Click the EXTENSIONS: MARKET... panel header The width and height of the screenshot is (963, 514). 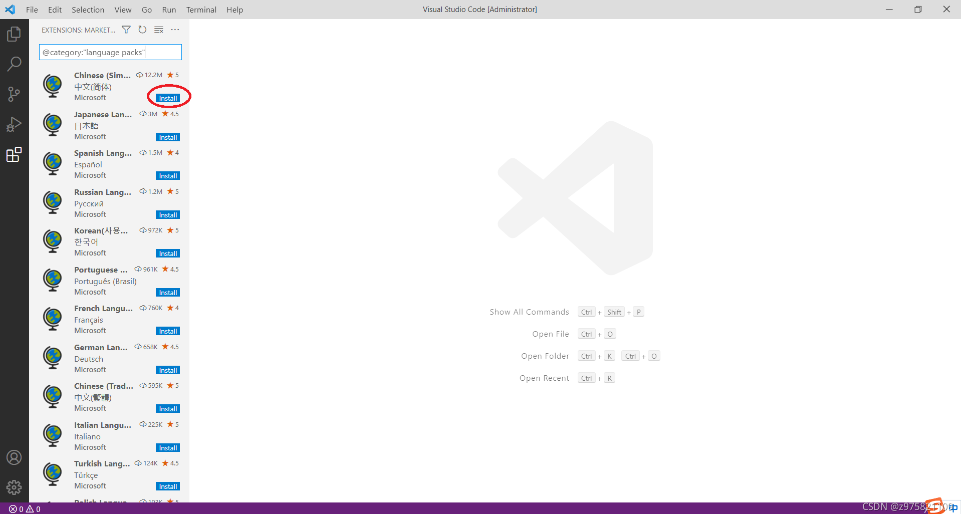[78, 30]
